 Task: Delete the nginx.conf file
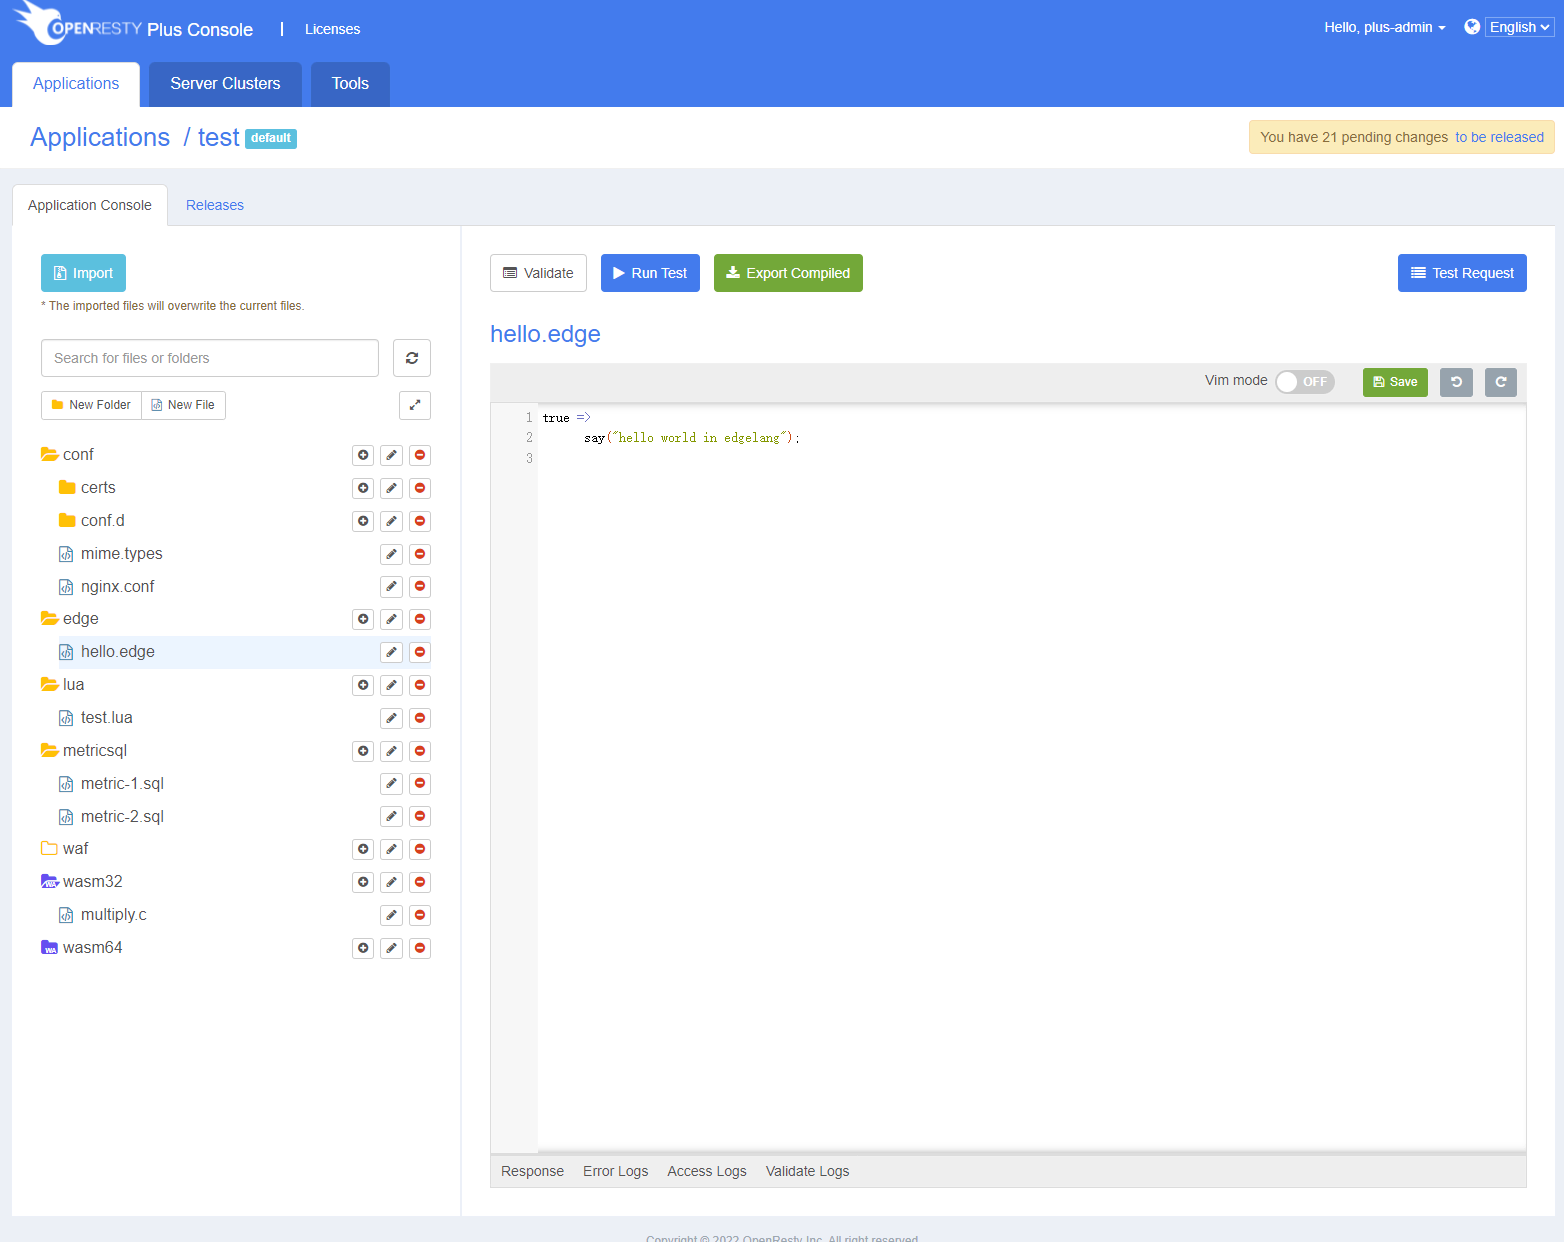click(x=420, y=586)
